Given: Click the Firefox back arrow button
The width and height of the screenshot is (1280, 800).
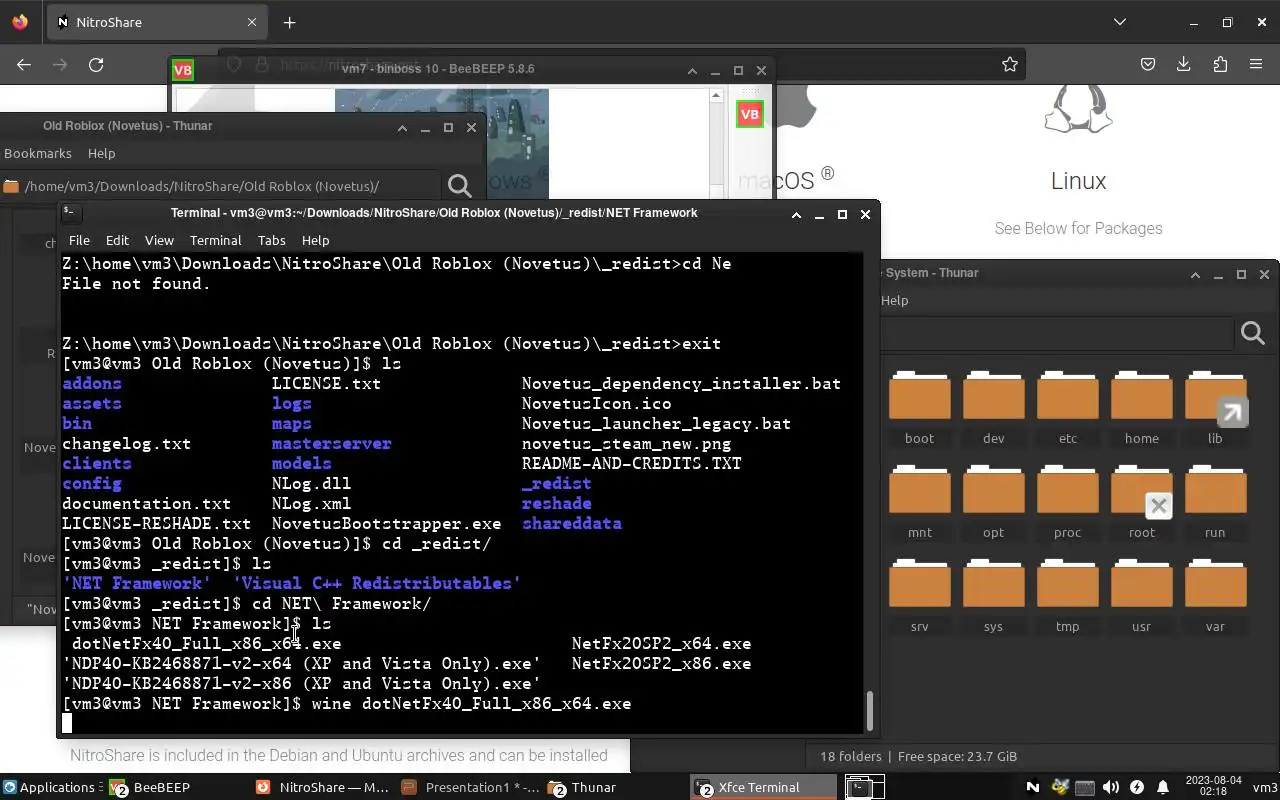Looking at the screenshot, I should 24,65.
